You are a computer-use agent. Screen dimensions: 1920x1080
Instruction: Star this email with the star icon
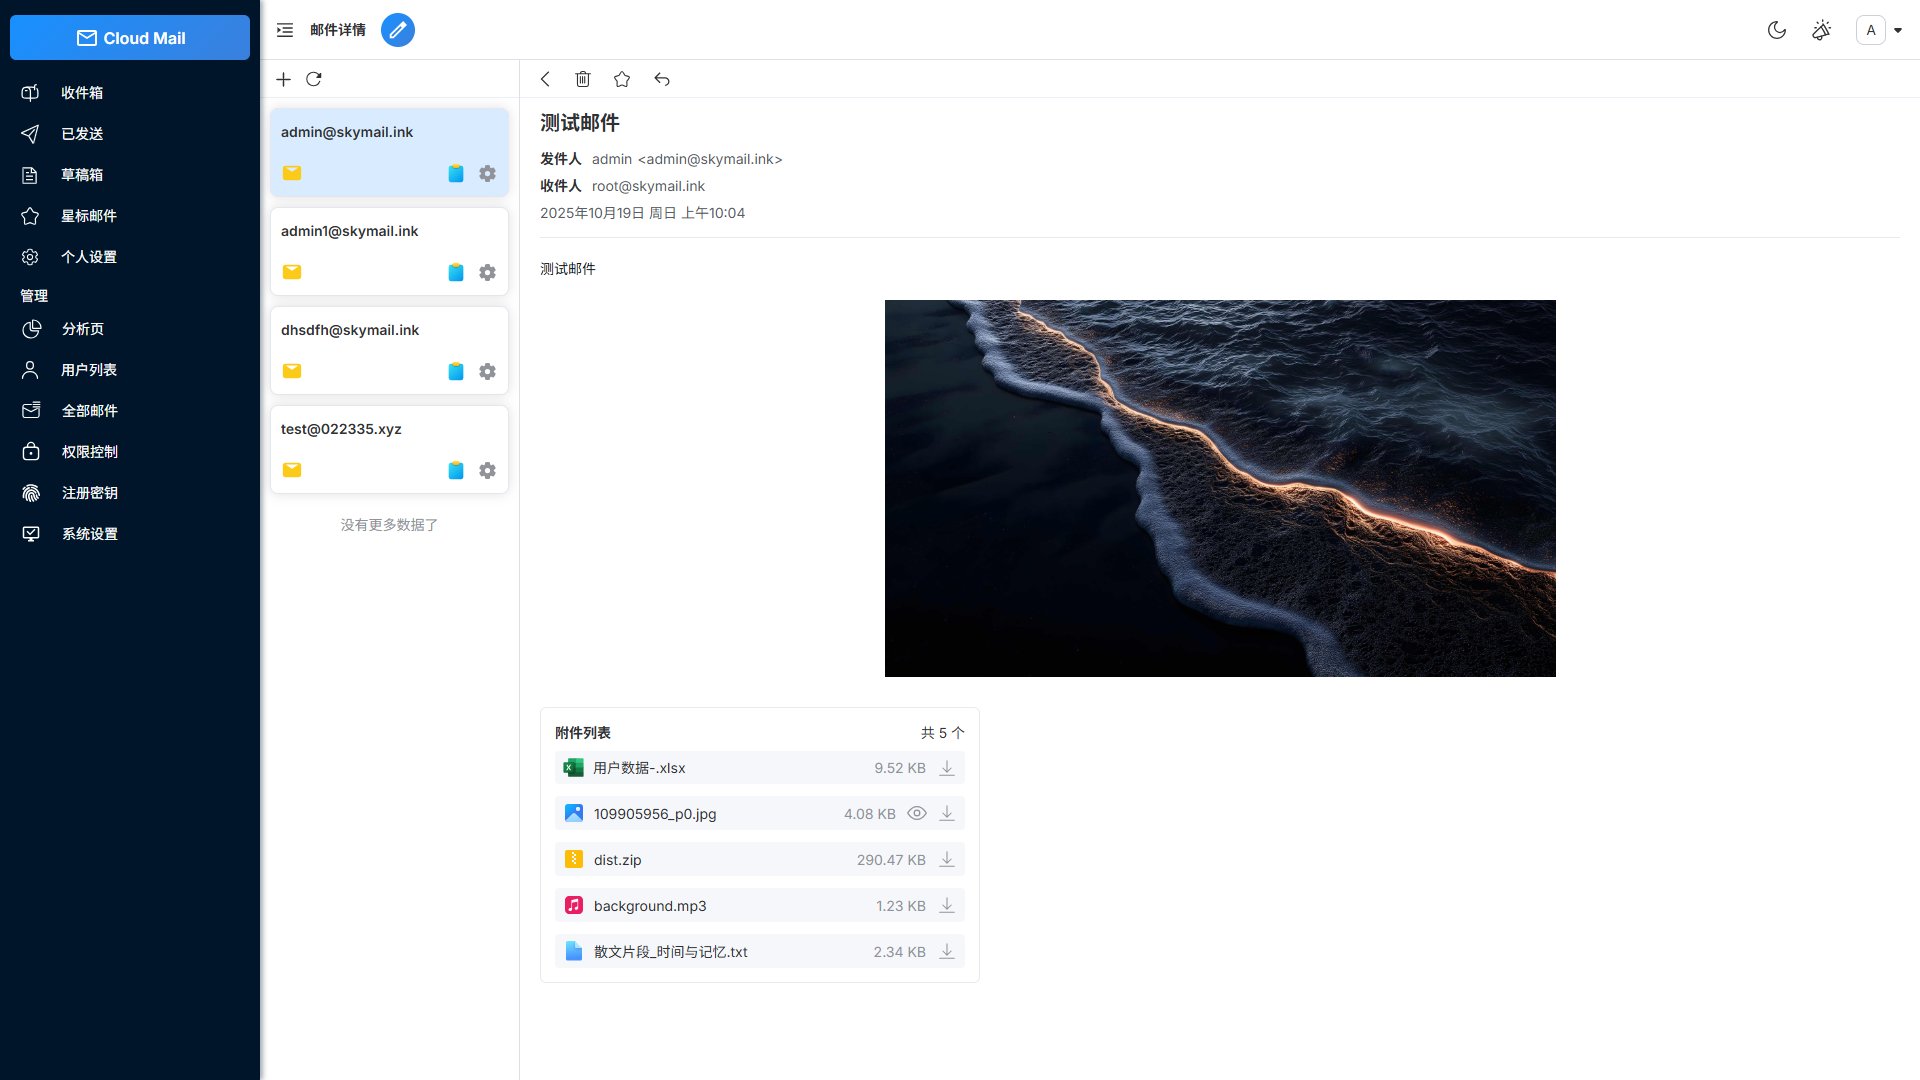pos(622,79)
